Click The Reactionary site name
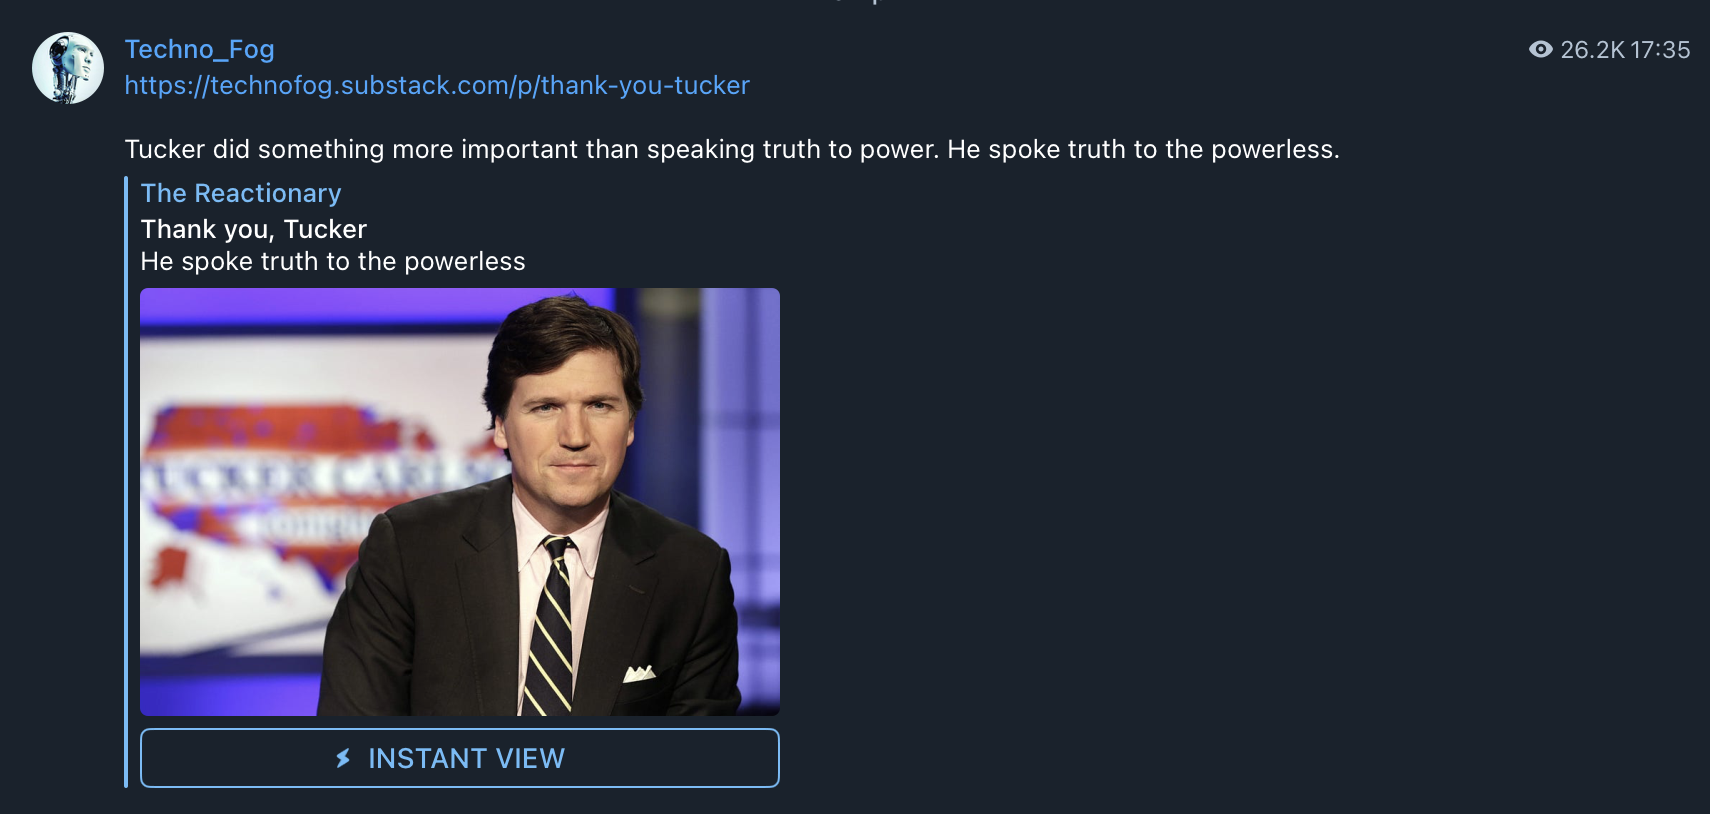Screen dimensions: 1710x814 click(x=241, y=193)
